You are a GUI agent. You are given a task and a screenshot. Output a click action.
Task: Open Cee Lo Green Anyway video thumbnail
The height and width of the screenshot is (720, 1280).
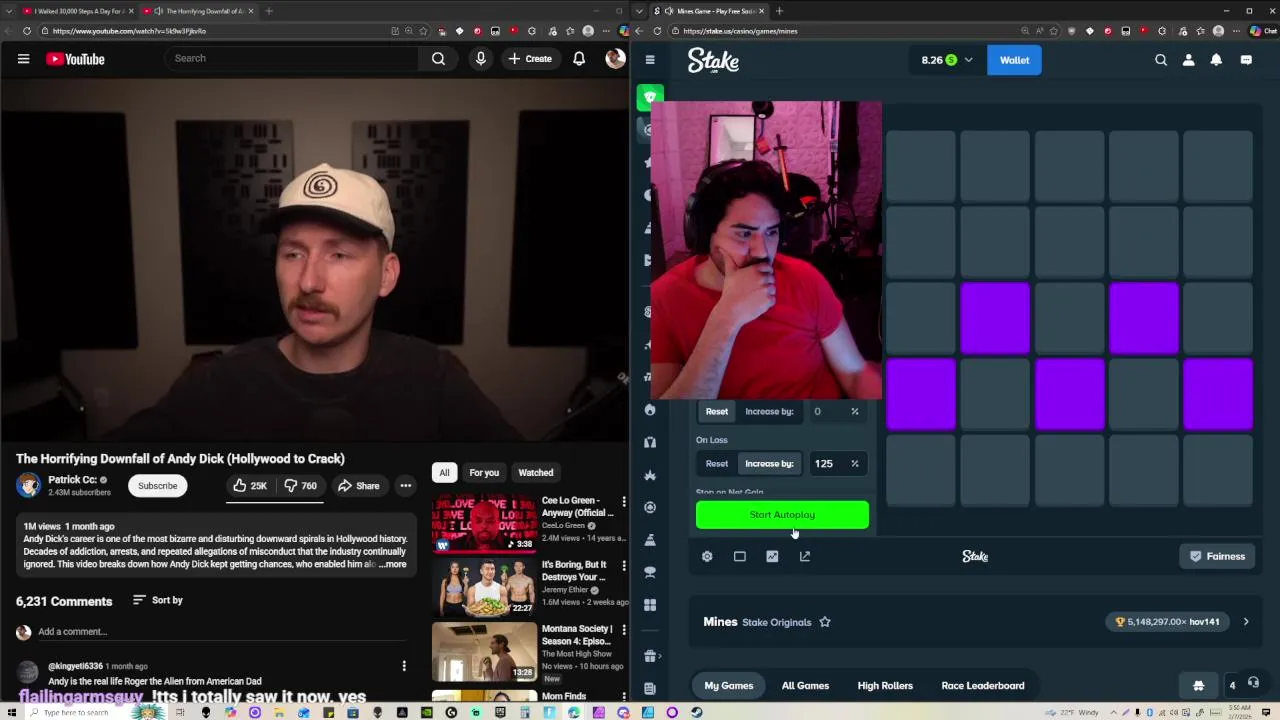coord(484,521)
